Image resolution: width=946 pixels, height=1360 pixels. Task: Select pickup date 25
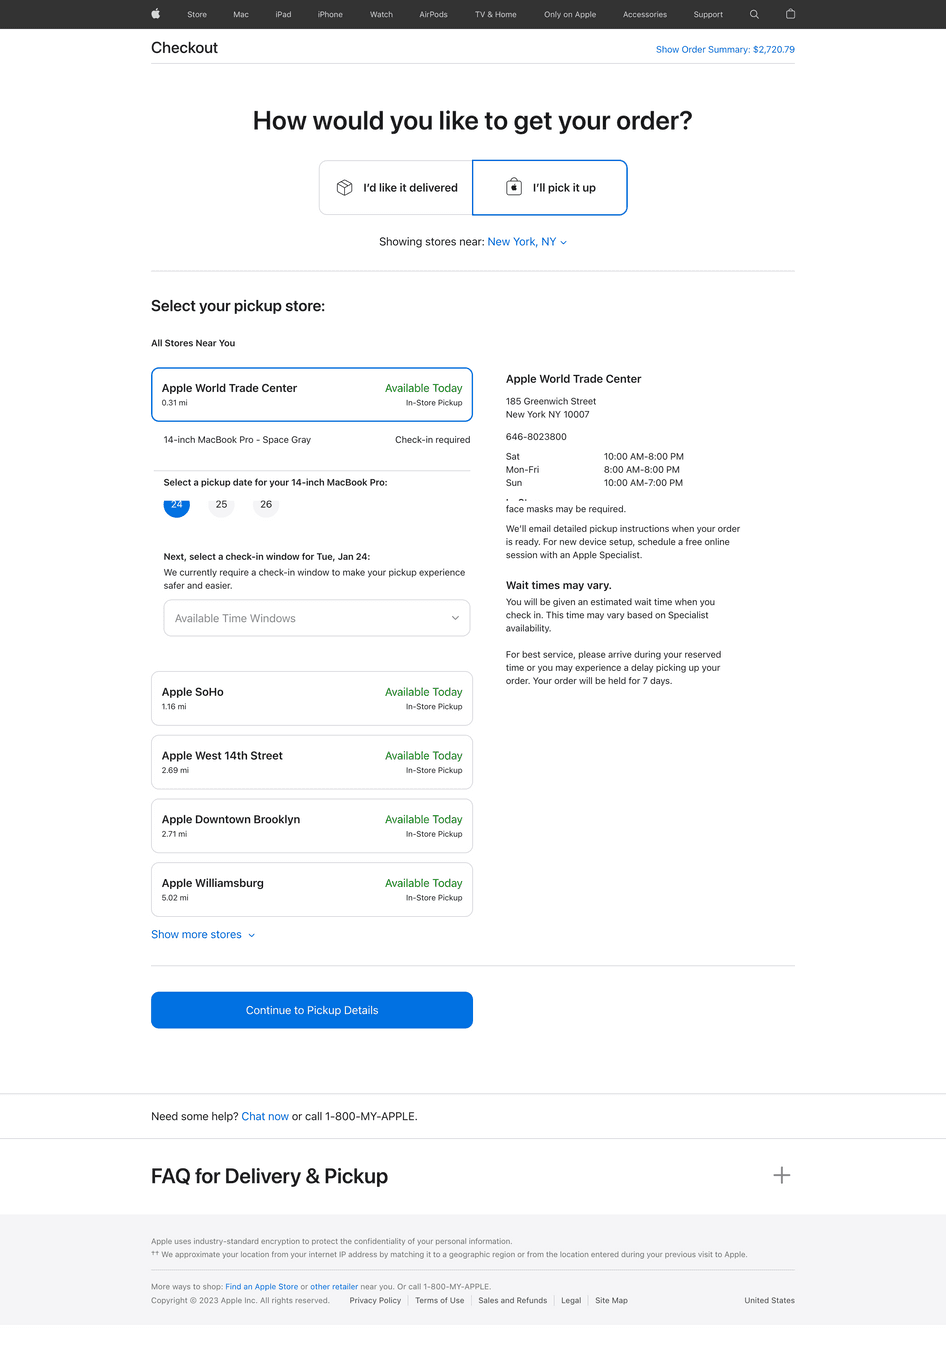(221, 505)
